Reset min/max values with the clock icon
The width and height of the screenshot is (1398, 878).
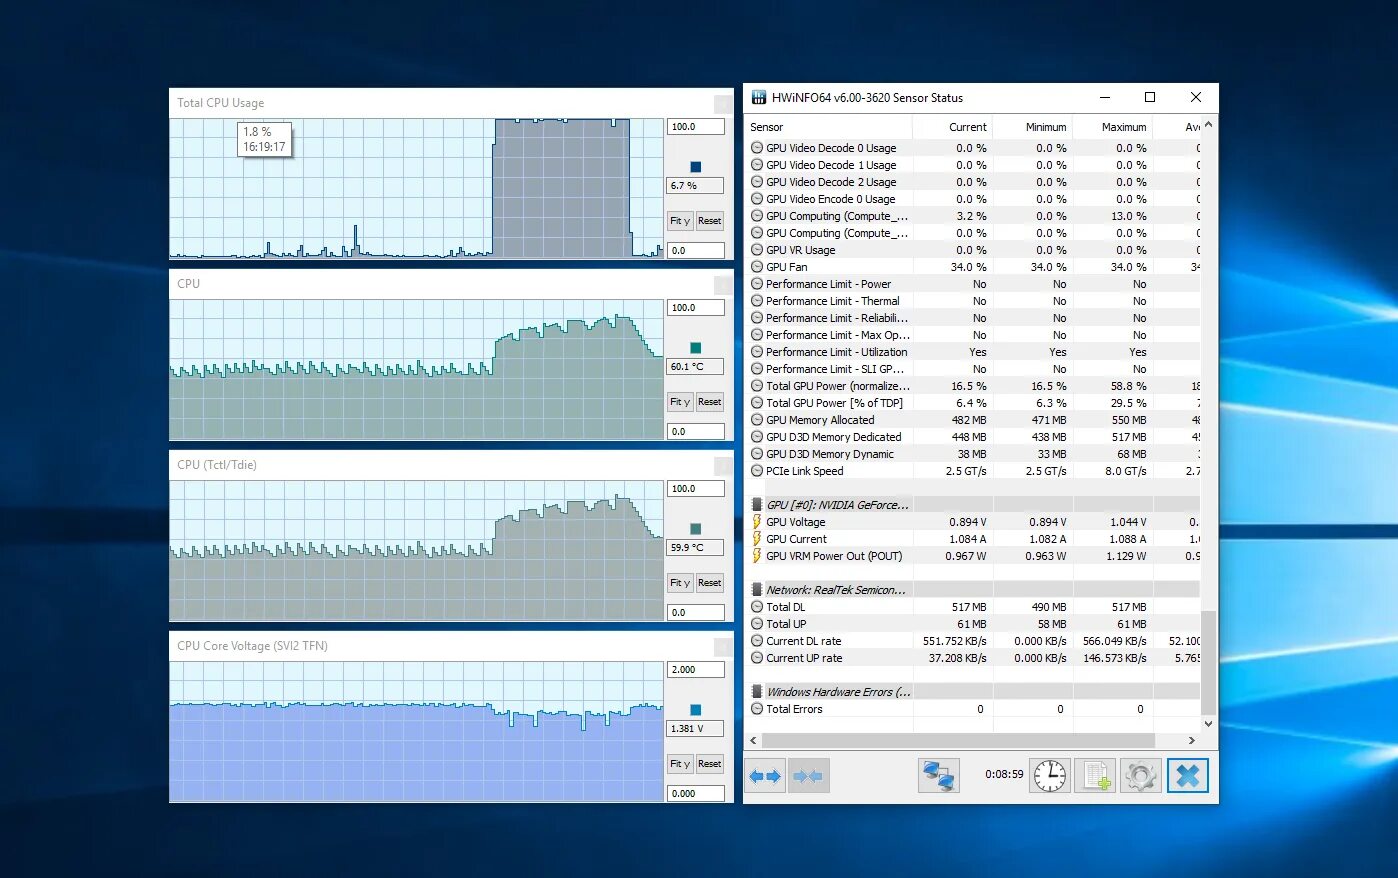point(1050,776)
